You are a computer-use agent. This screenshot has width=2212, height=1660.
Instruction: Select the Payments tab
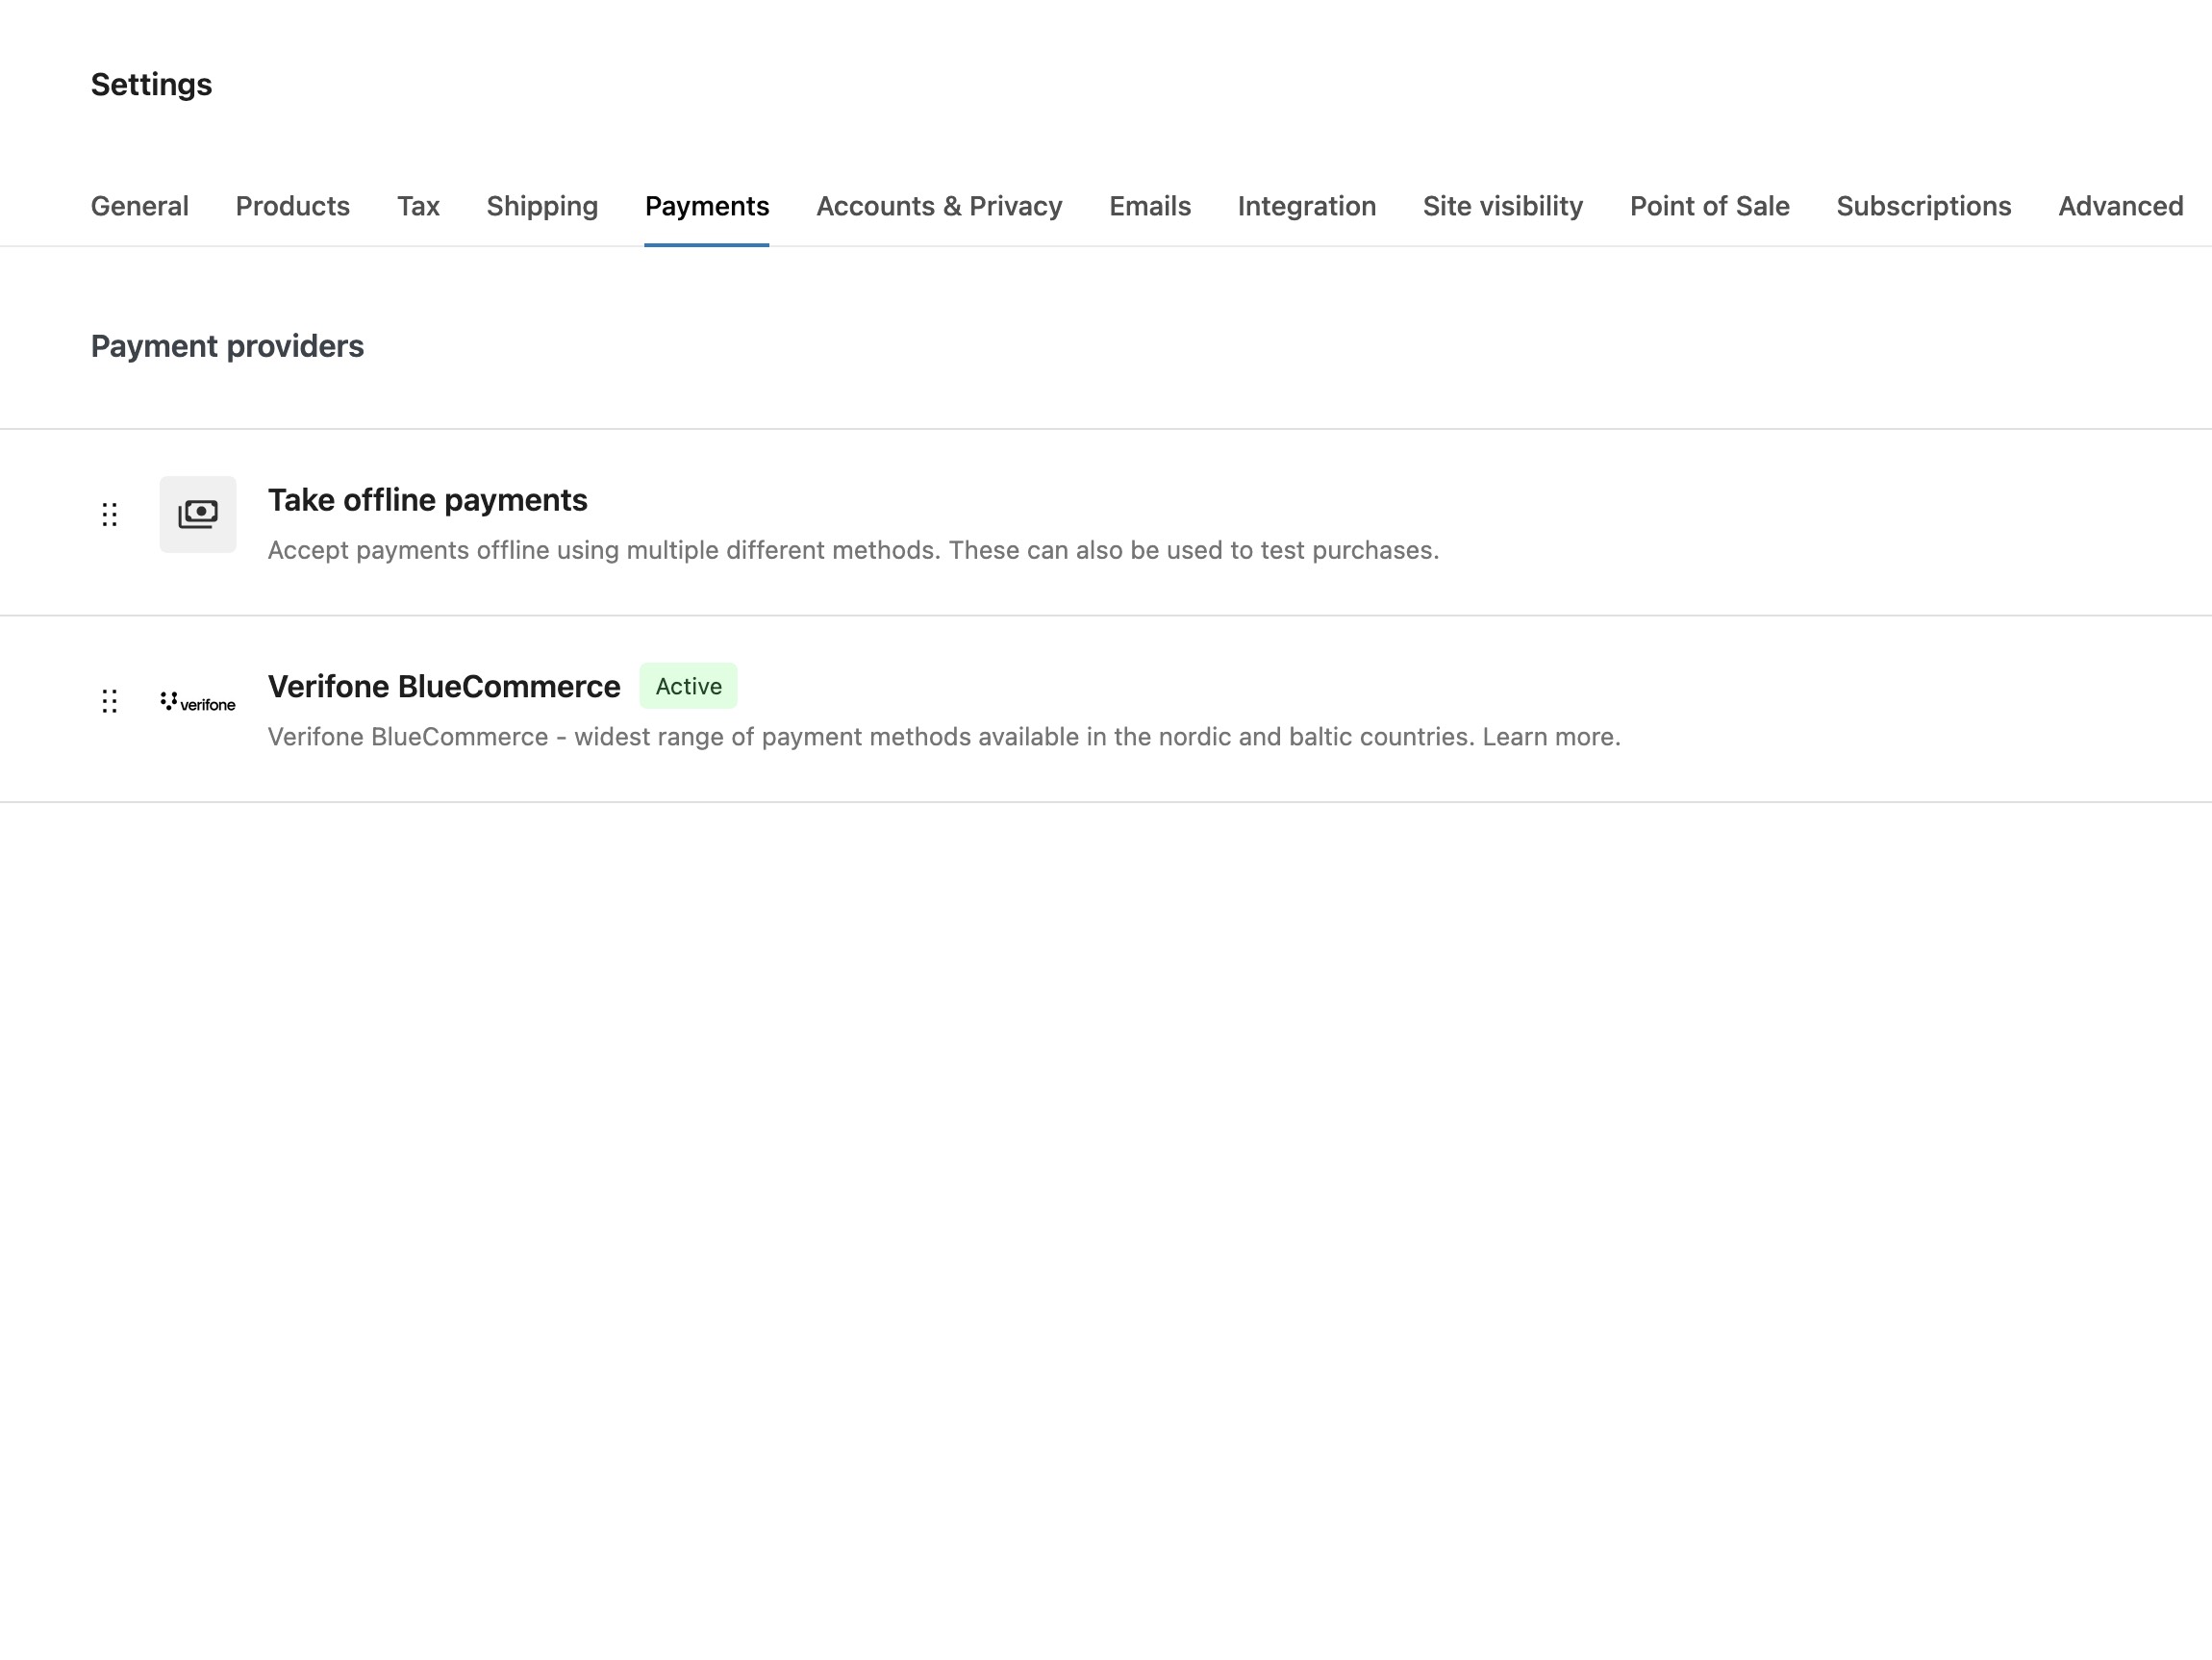click(x=707, y=206)
